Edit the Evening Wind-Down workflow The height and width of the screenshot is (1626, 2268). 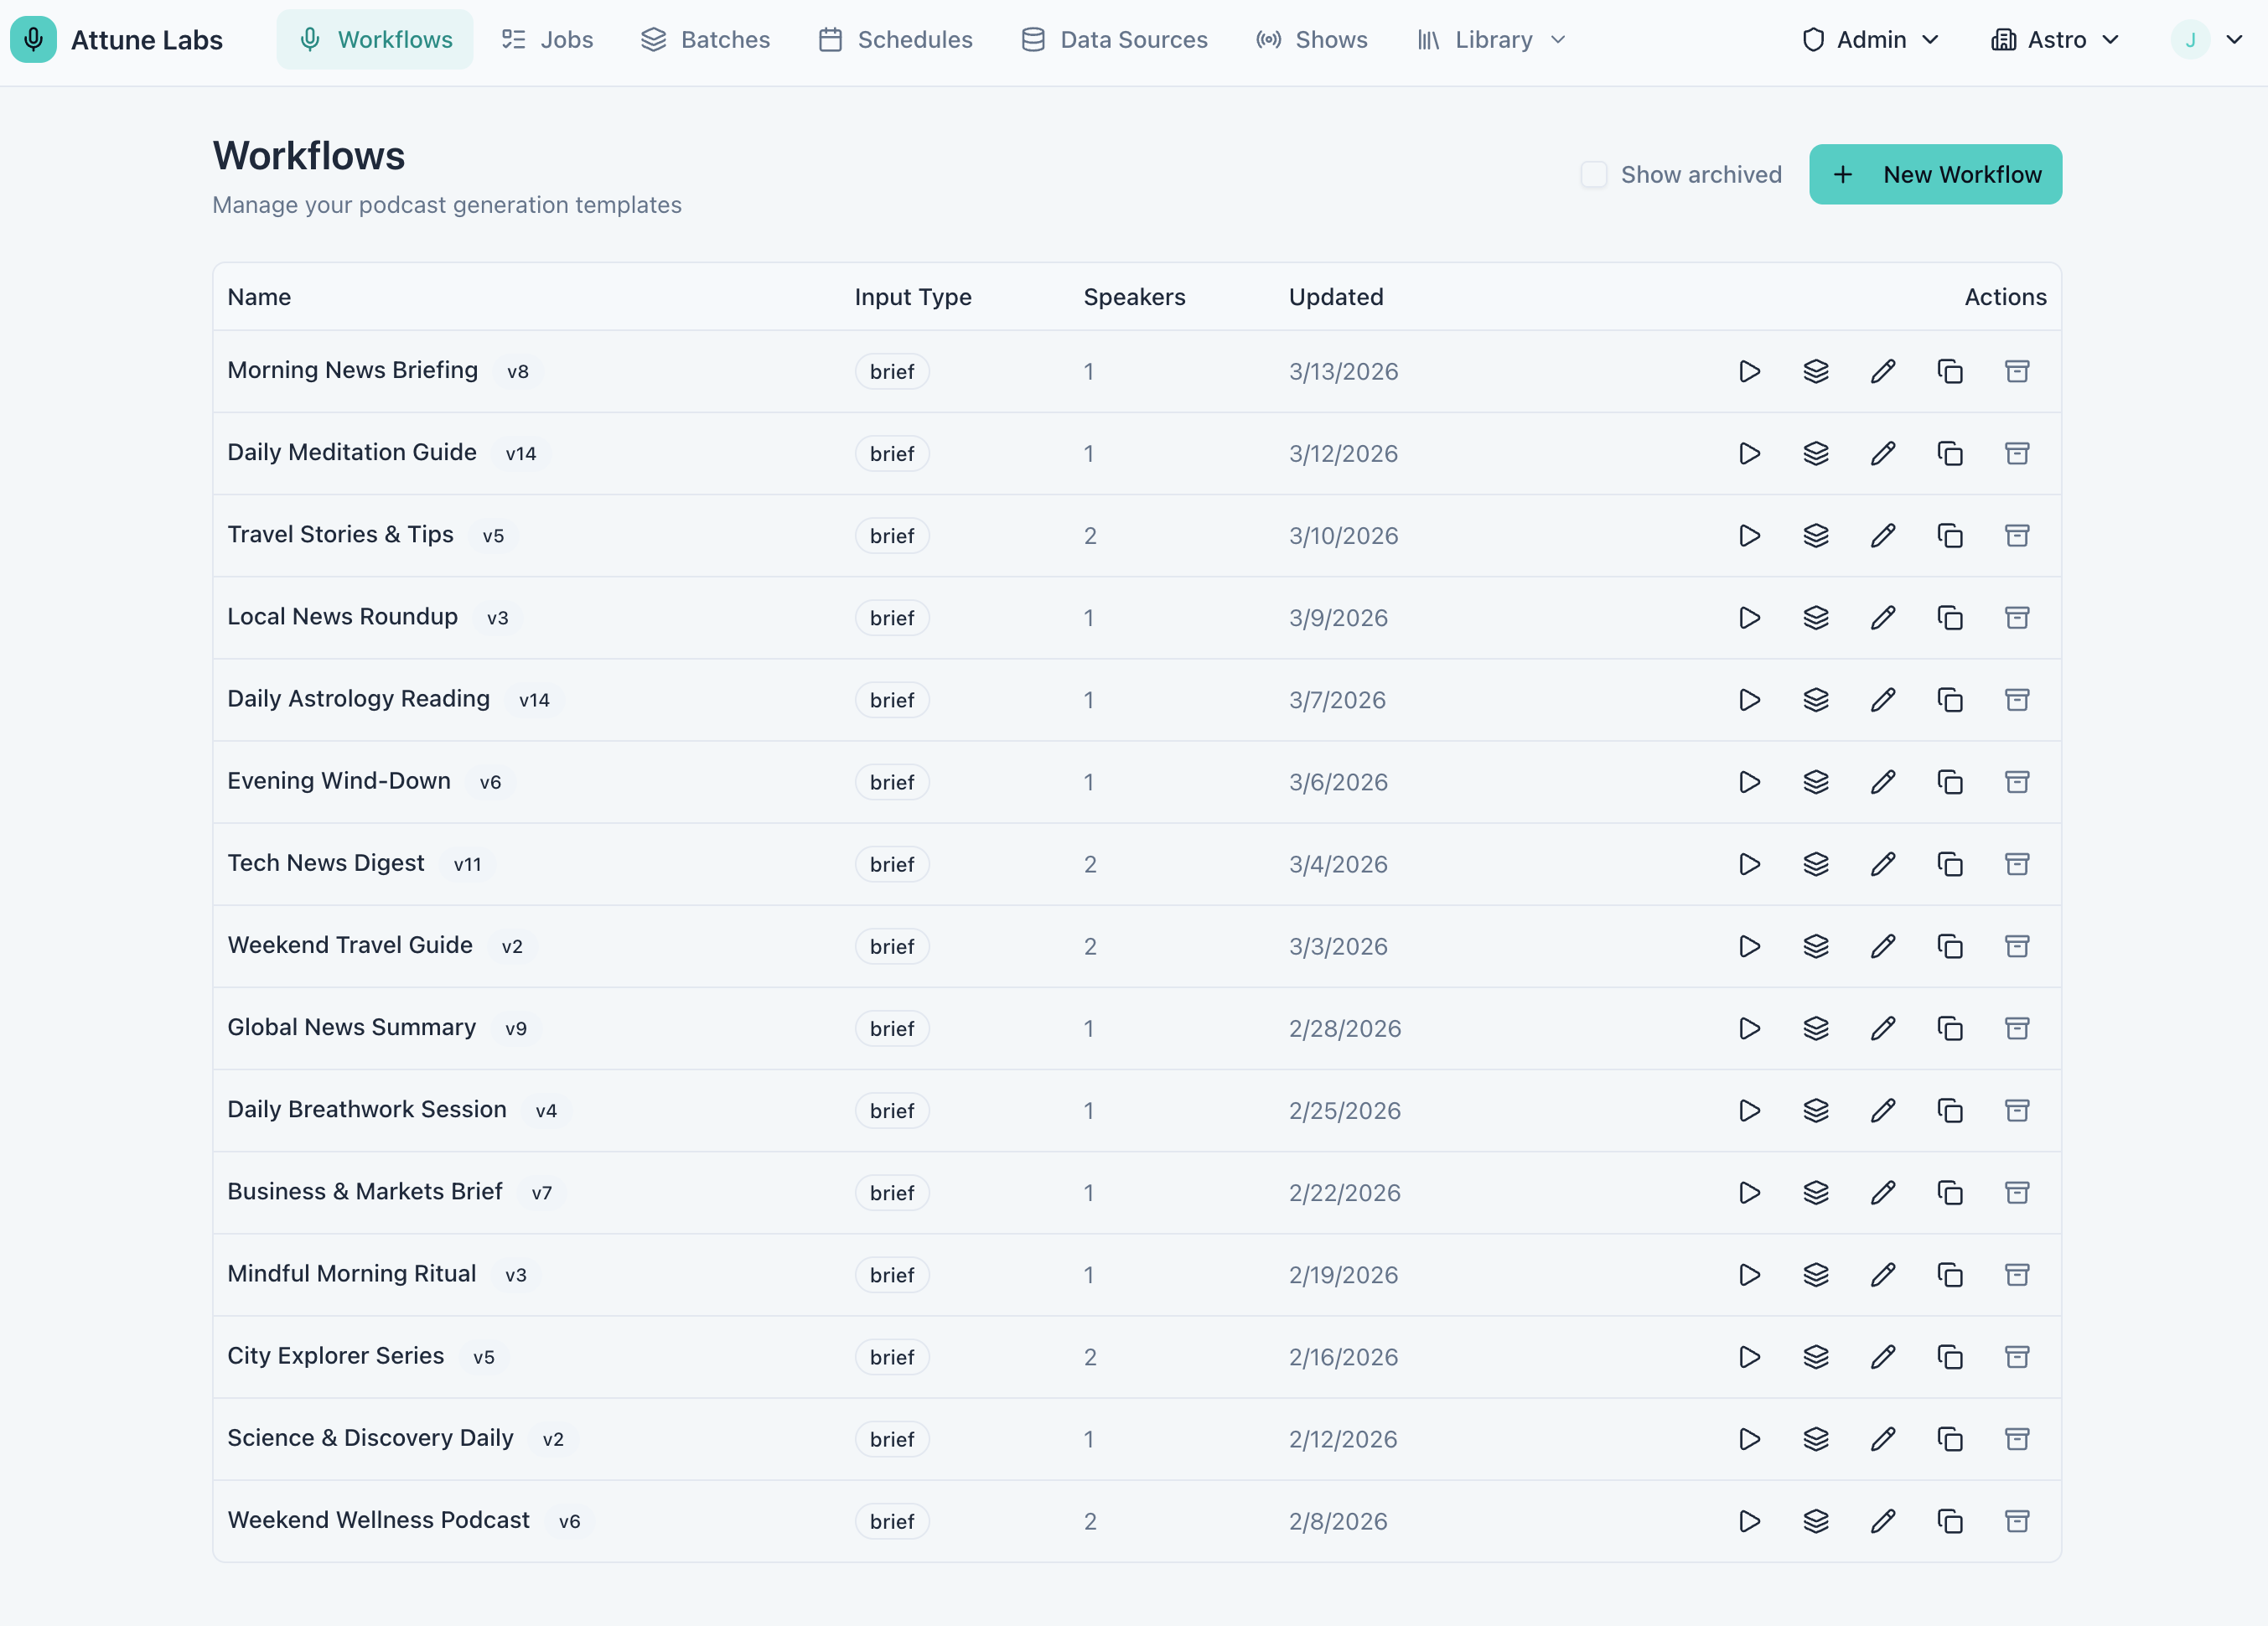(1883, 782)
